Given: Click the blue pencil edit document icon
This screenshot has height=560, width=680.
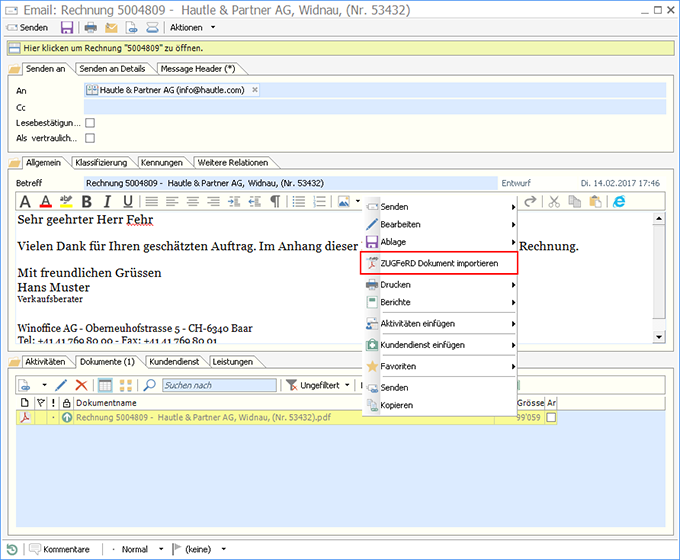Looking at the screenshot, I should tap(61, 385).
